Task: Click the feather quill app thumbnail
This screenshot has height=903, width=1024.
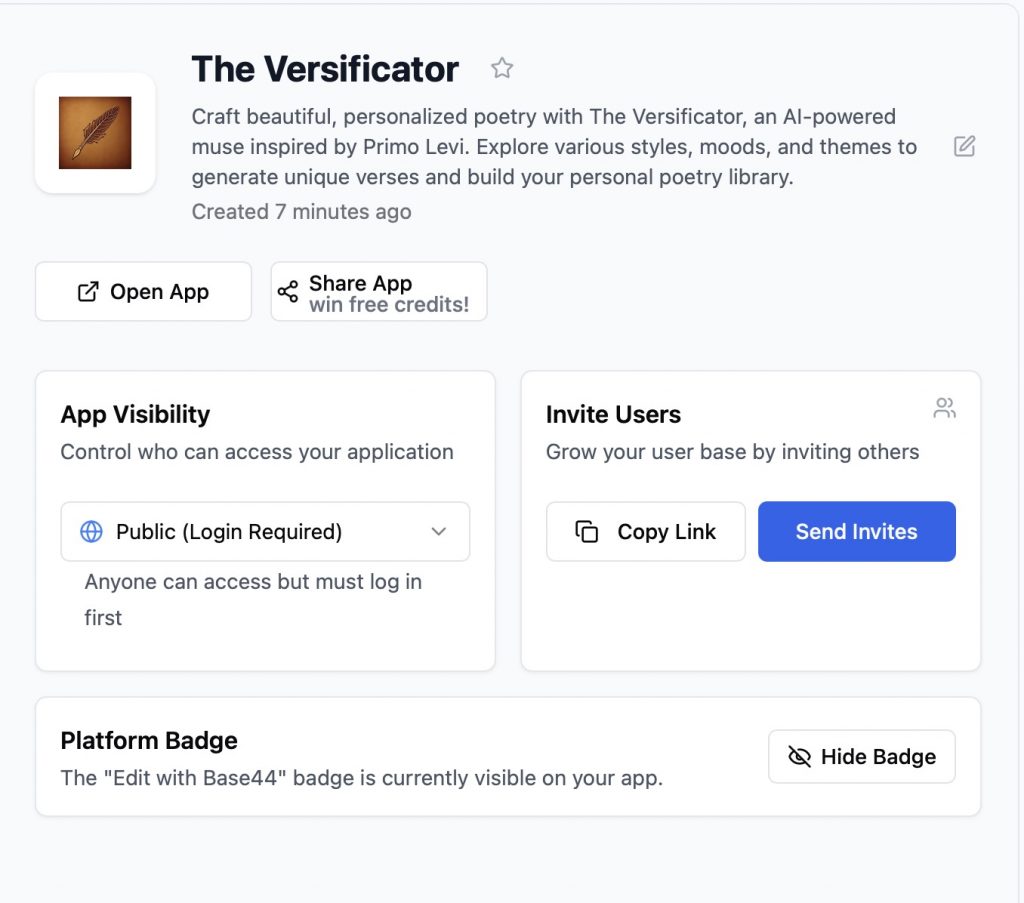Action: [95, 133]
